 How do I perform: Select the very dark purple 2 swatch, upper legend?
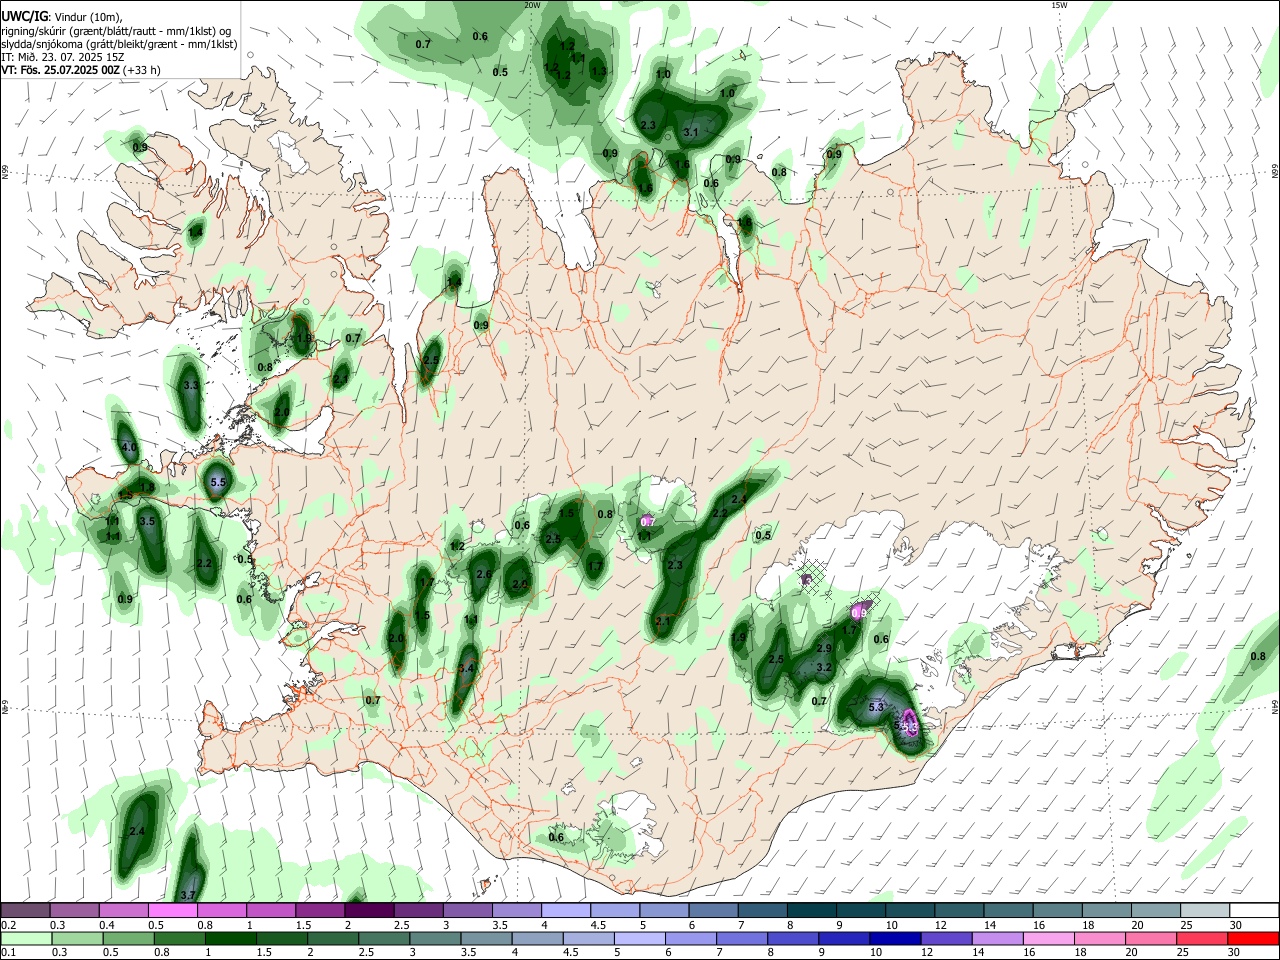[369, 911]
